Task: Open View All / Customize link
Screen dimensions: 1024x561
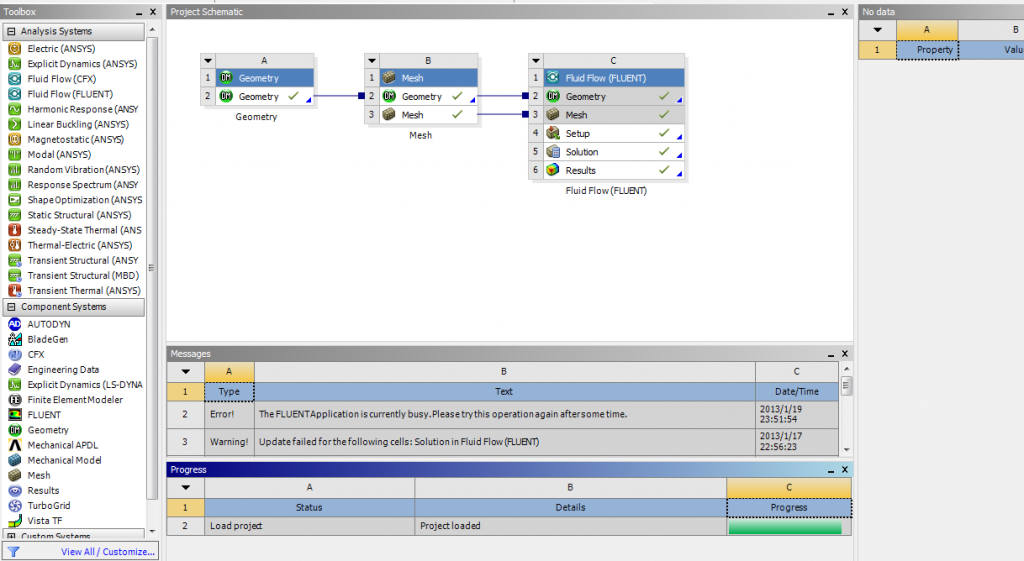Action: 108,552
